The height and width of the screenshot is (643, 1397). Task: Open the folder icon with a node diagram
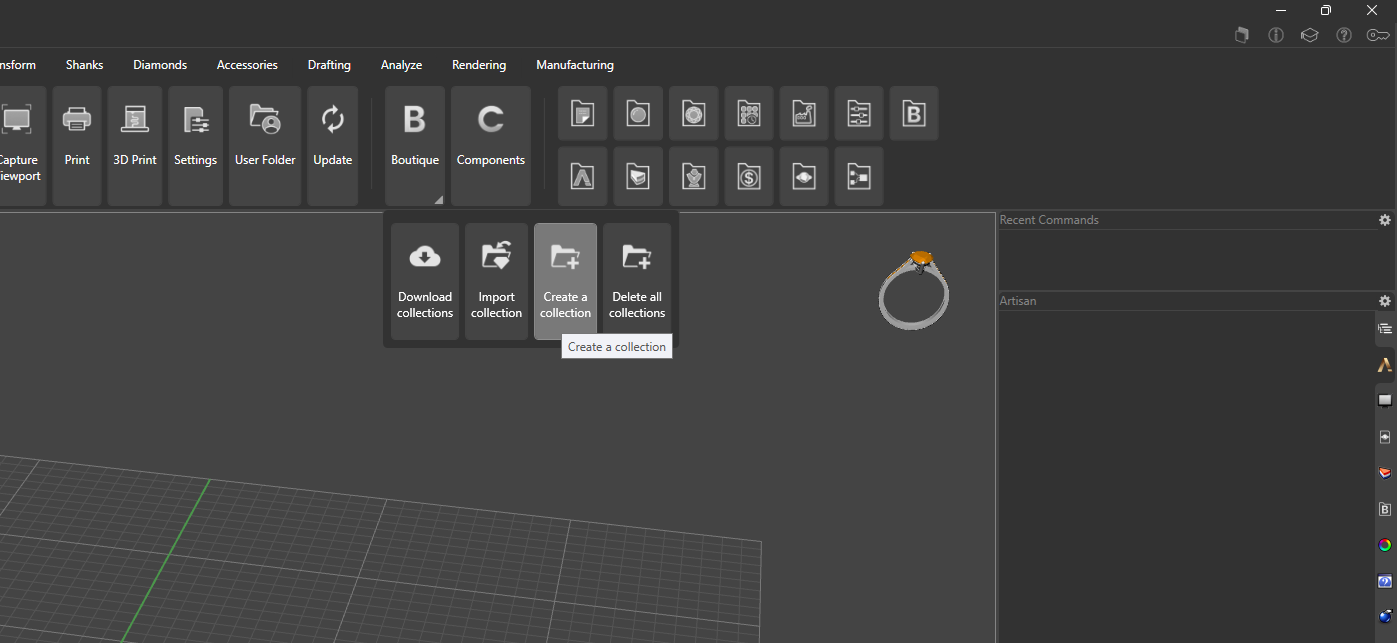click(x=859, y=176)
